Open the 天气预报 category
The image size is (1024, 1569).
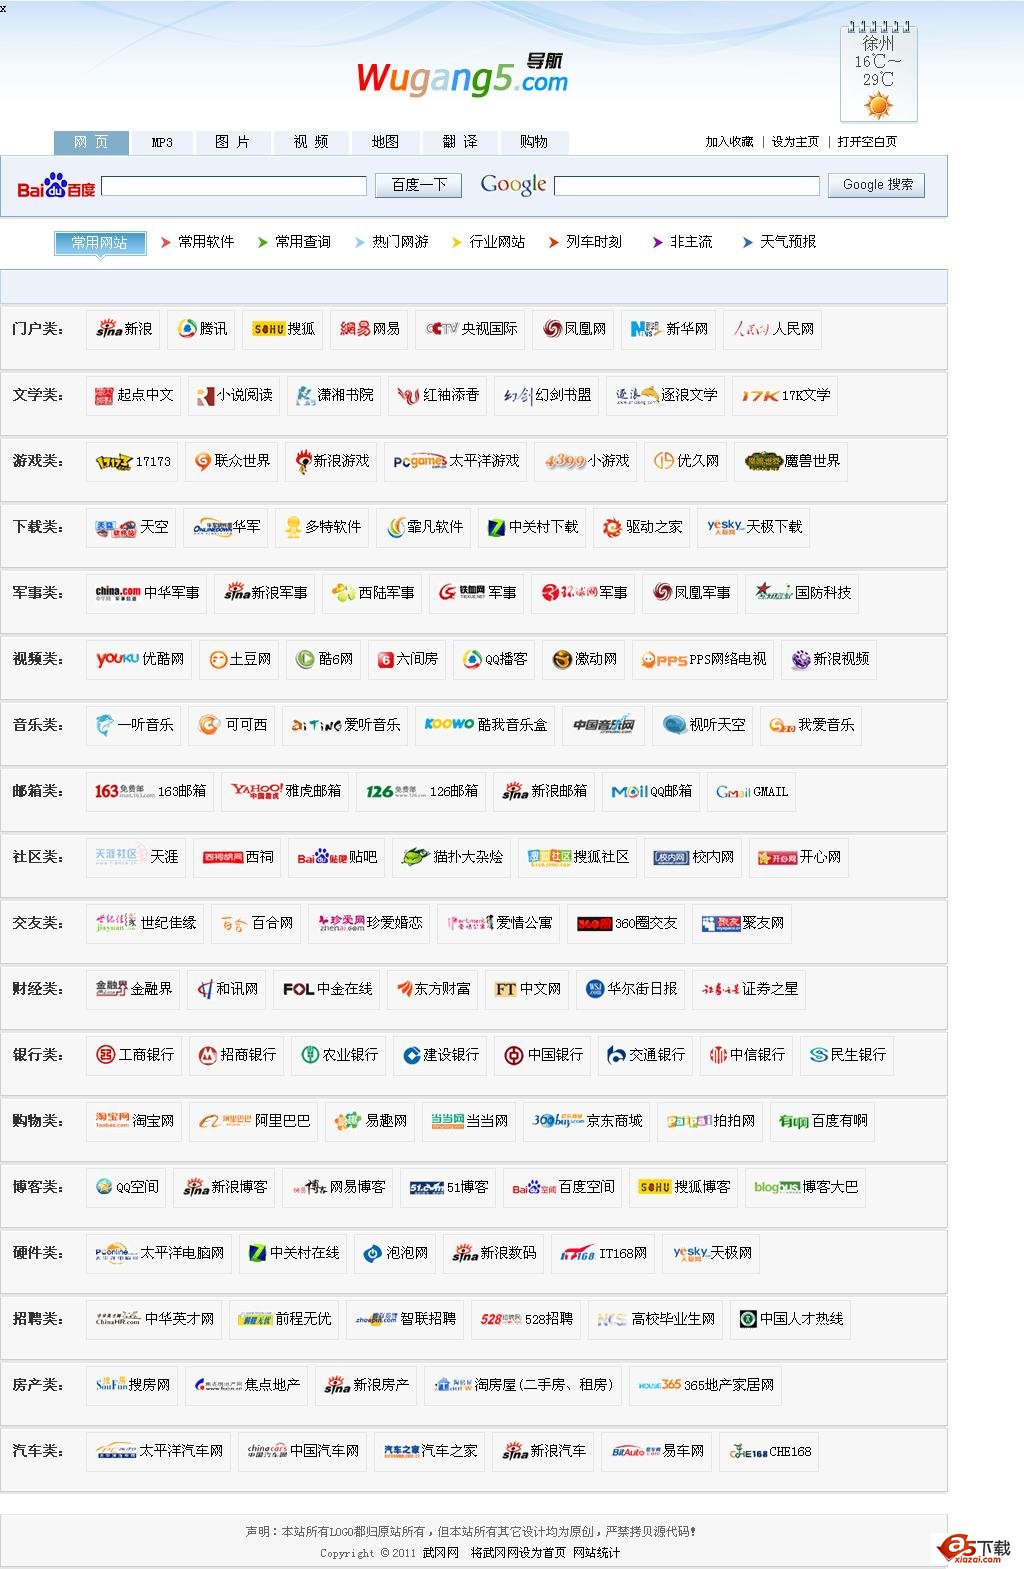[x=788, y=242]
